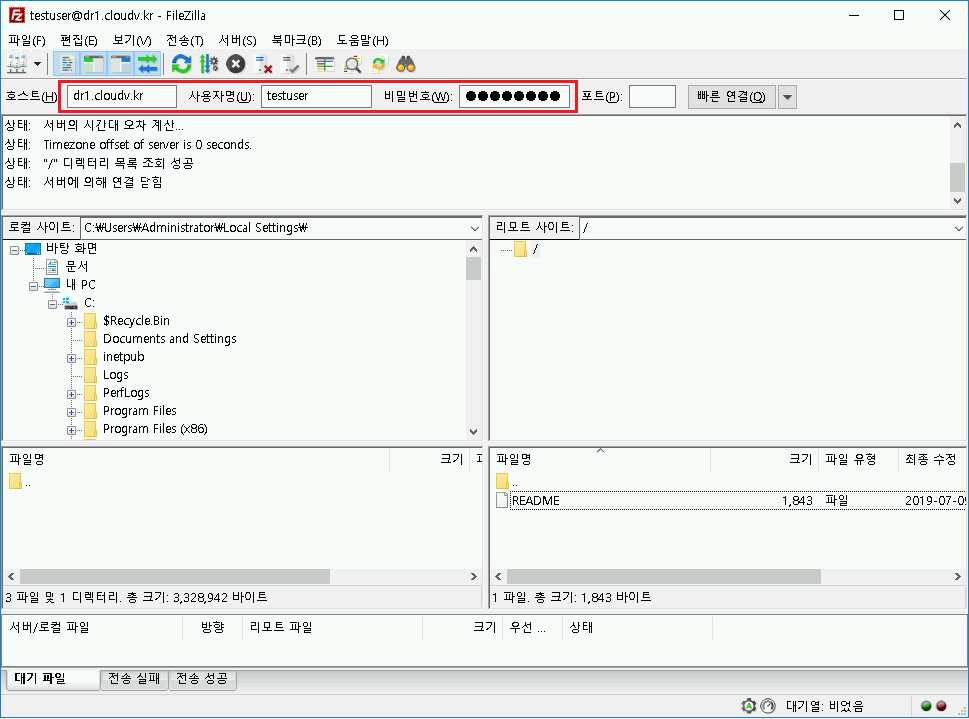
Task: Focus the 호스트 host input field
Action: (x=122, y=96)
